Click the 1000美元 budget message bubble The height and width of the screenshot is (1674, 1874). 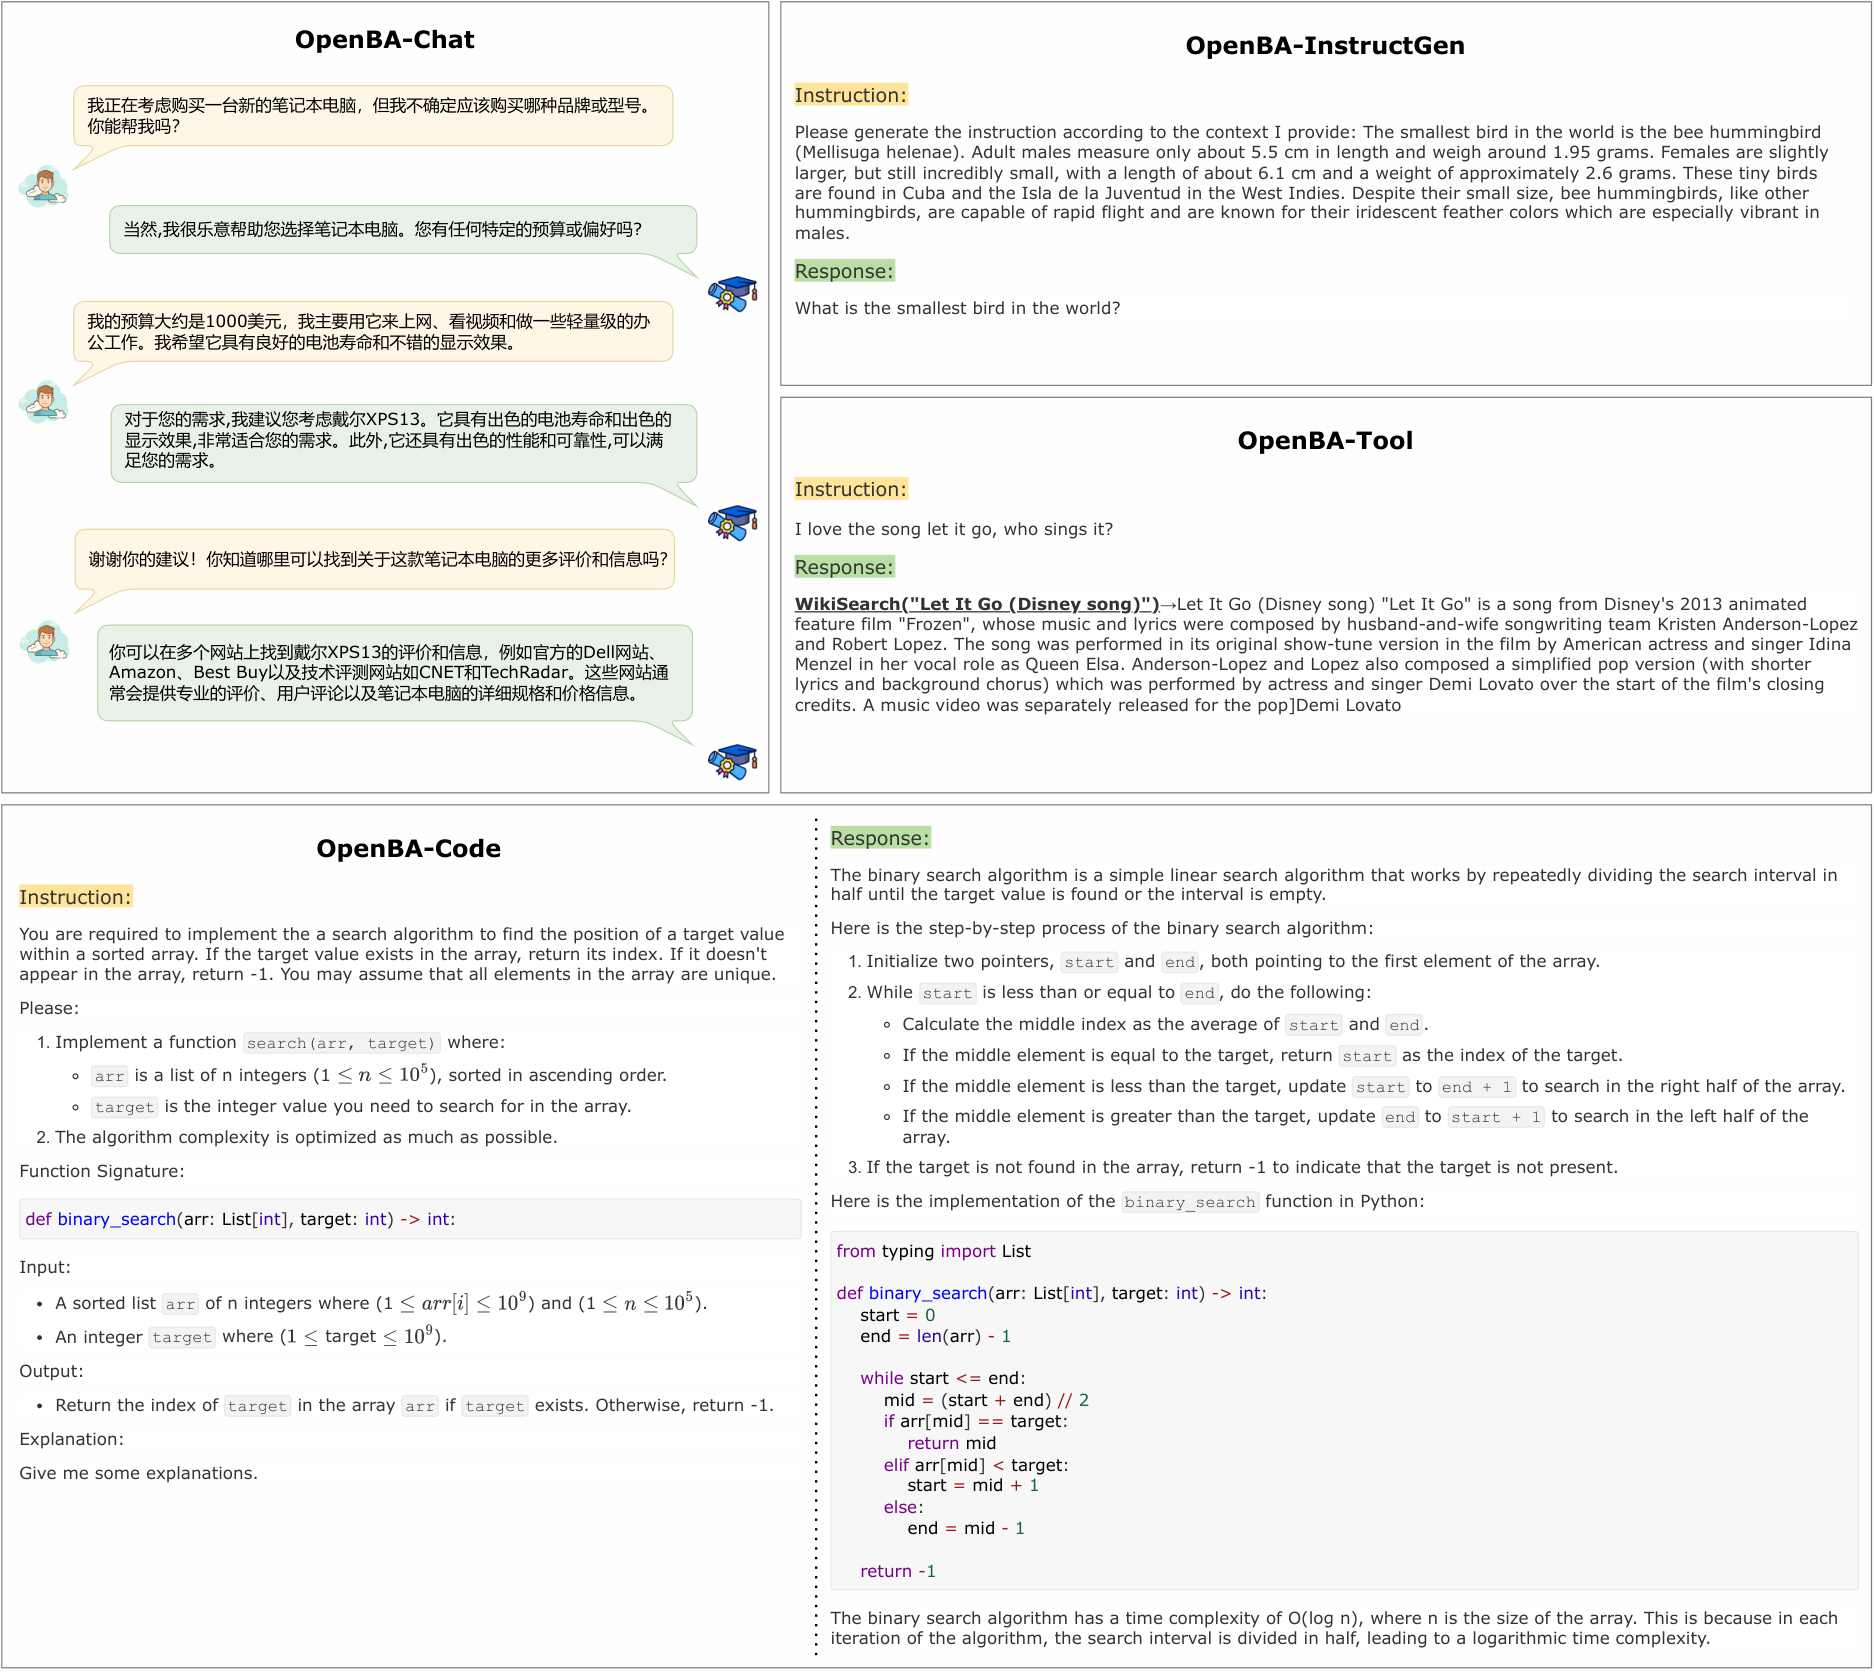(373, 332)
